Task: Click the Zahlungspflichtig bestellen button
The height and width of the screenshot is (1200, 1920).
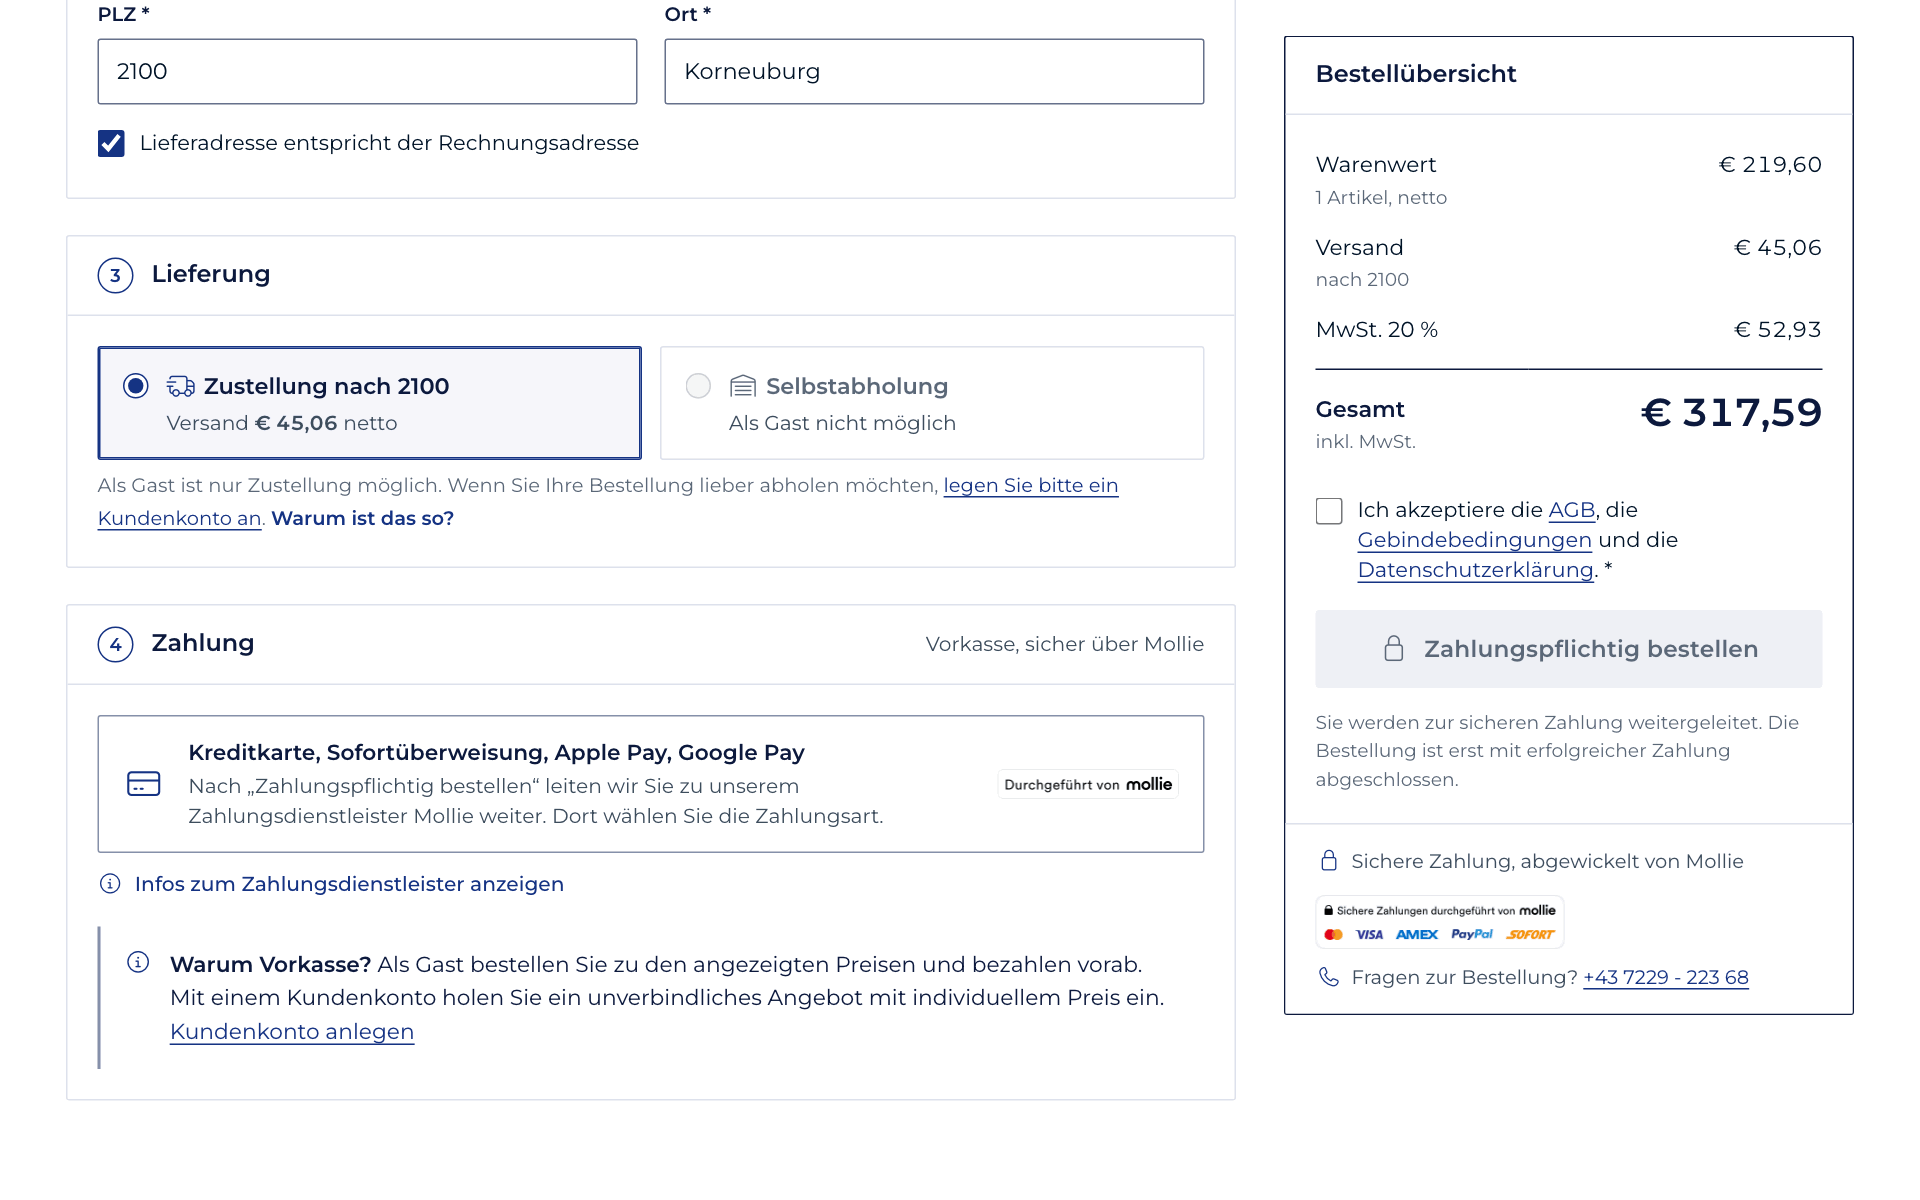Action: [x=1568, y=649]
